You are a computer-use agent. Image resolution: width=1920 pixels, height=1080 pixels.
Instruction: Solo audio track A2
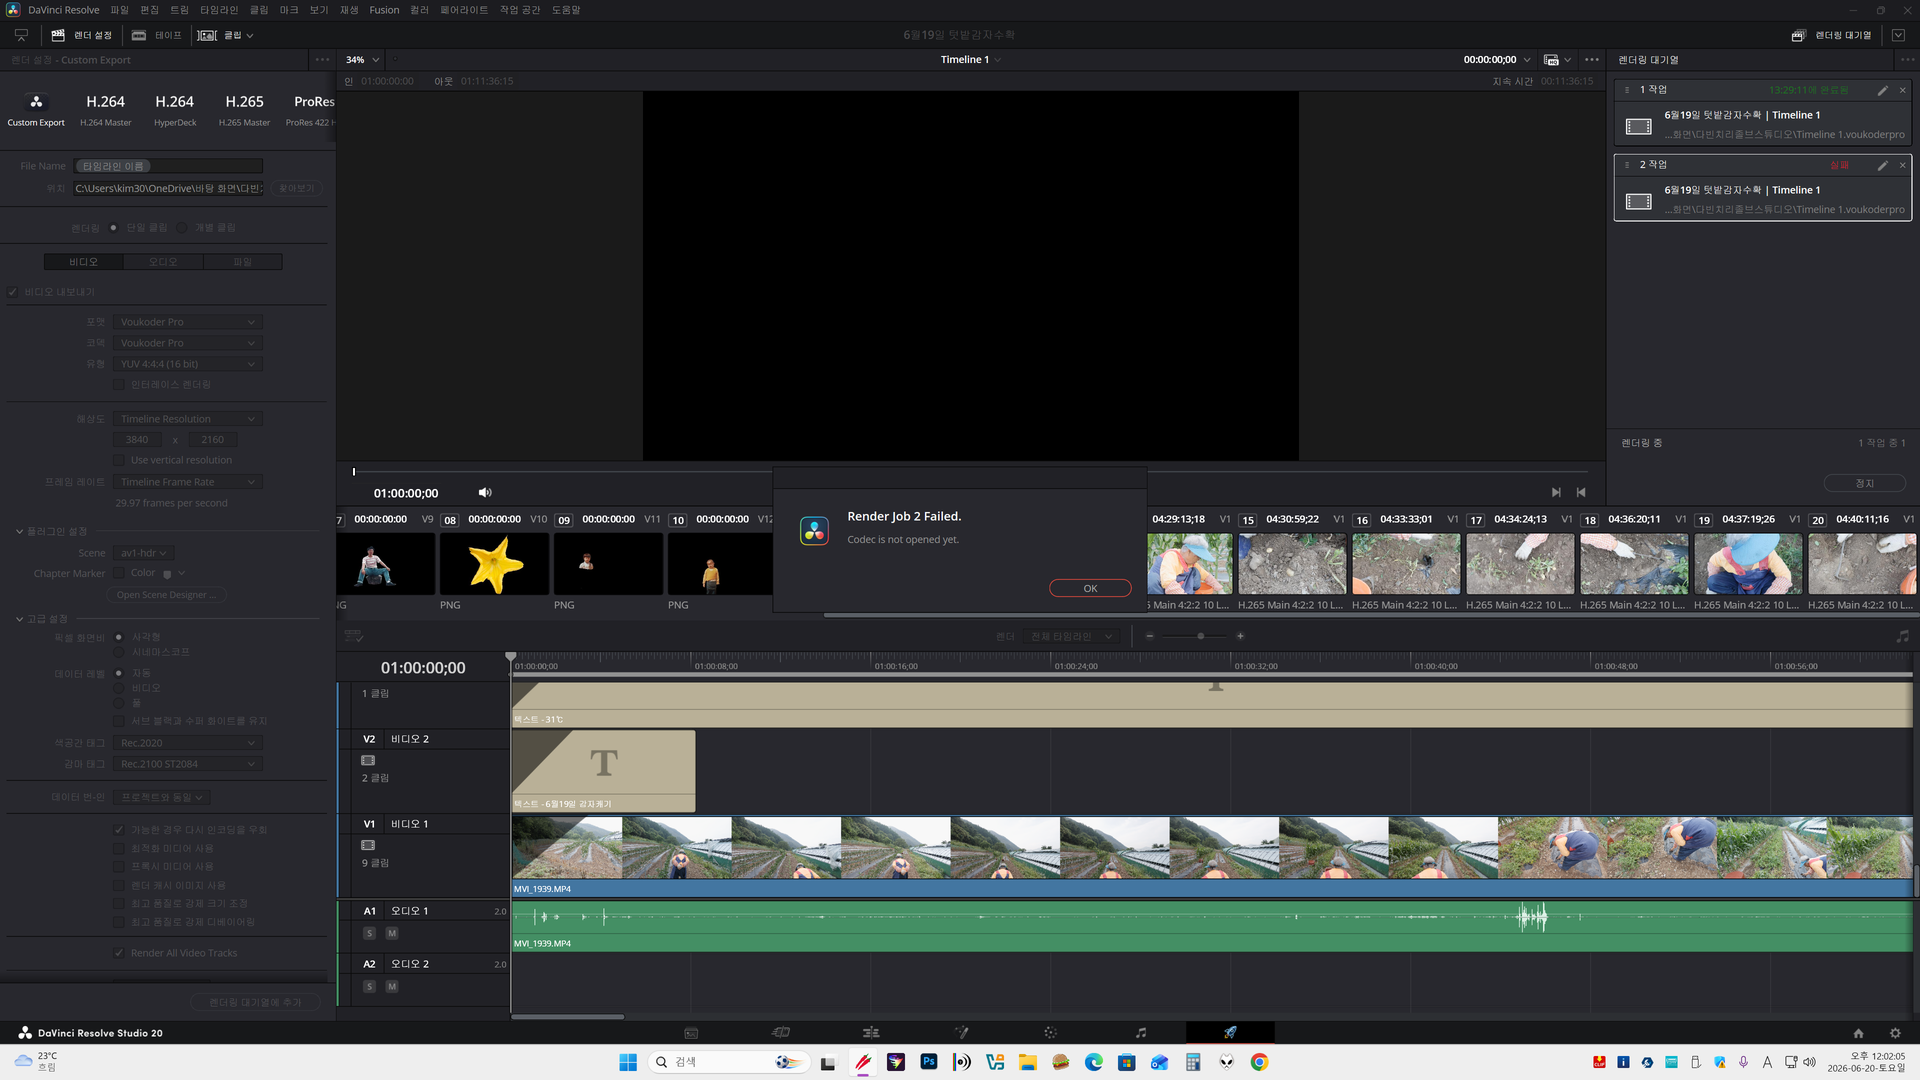369,986
